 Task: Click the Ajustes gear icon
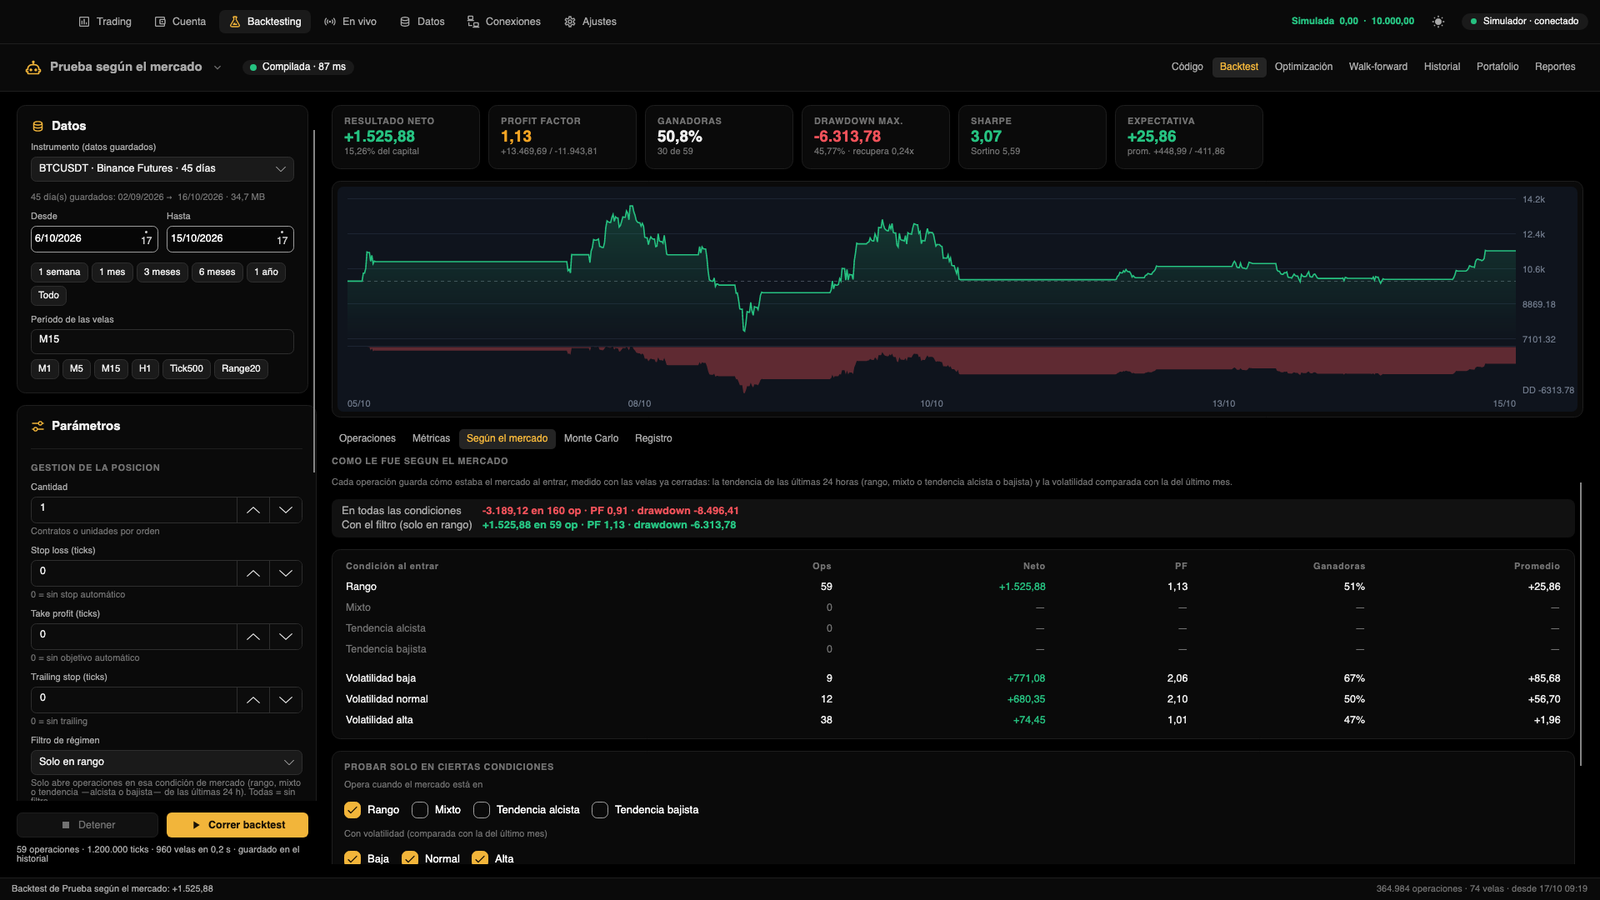click(x=570, y=21)
